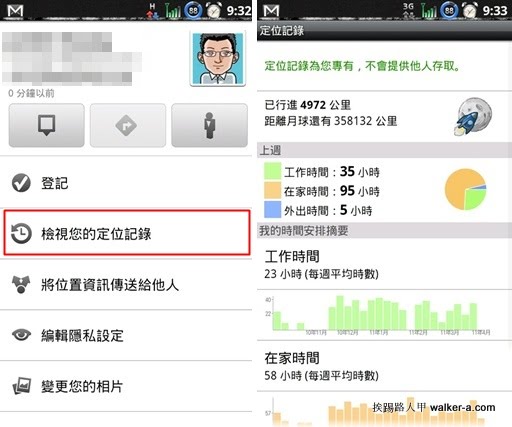Tap the directions arrow button
Image resolution: width=512 pixels, height=427 pixels.
pos(128,125)
